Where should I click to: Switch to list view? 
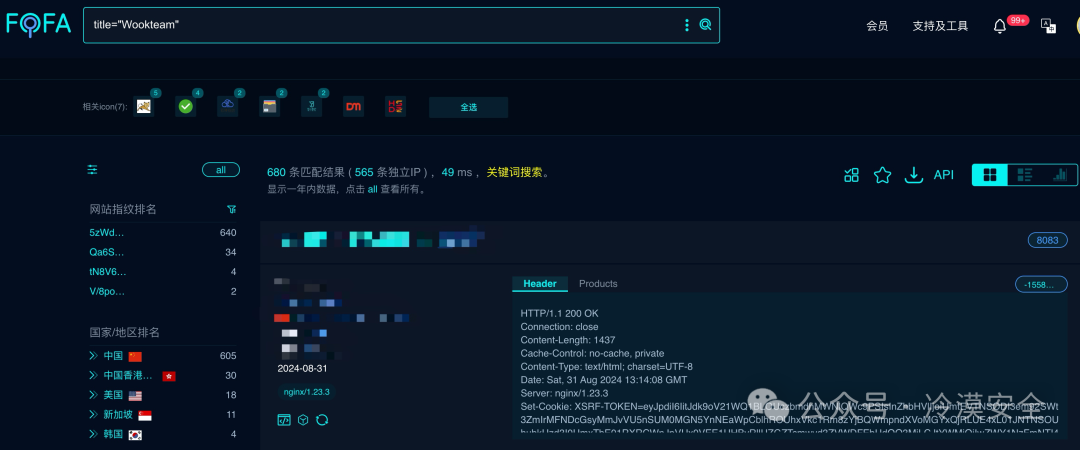point(1025,175)
